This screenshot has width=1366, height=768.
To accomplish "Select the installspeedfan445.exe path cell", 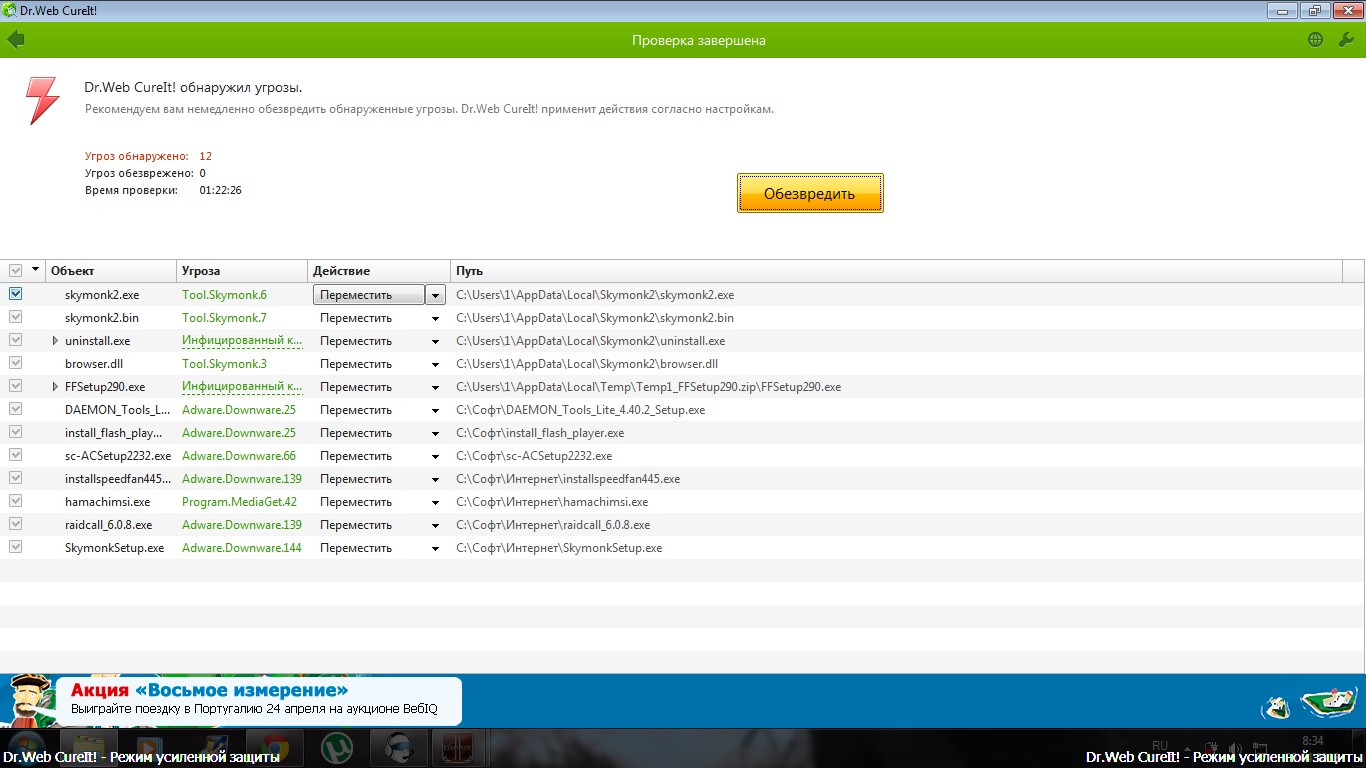I will (x=568, y=479).
